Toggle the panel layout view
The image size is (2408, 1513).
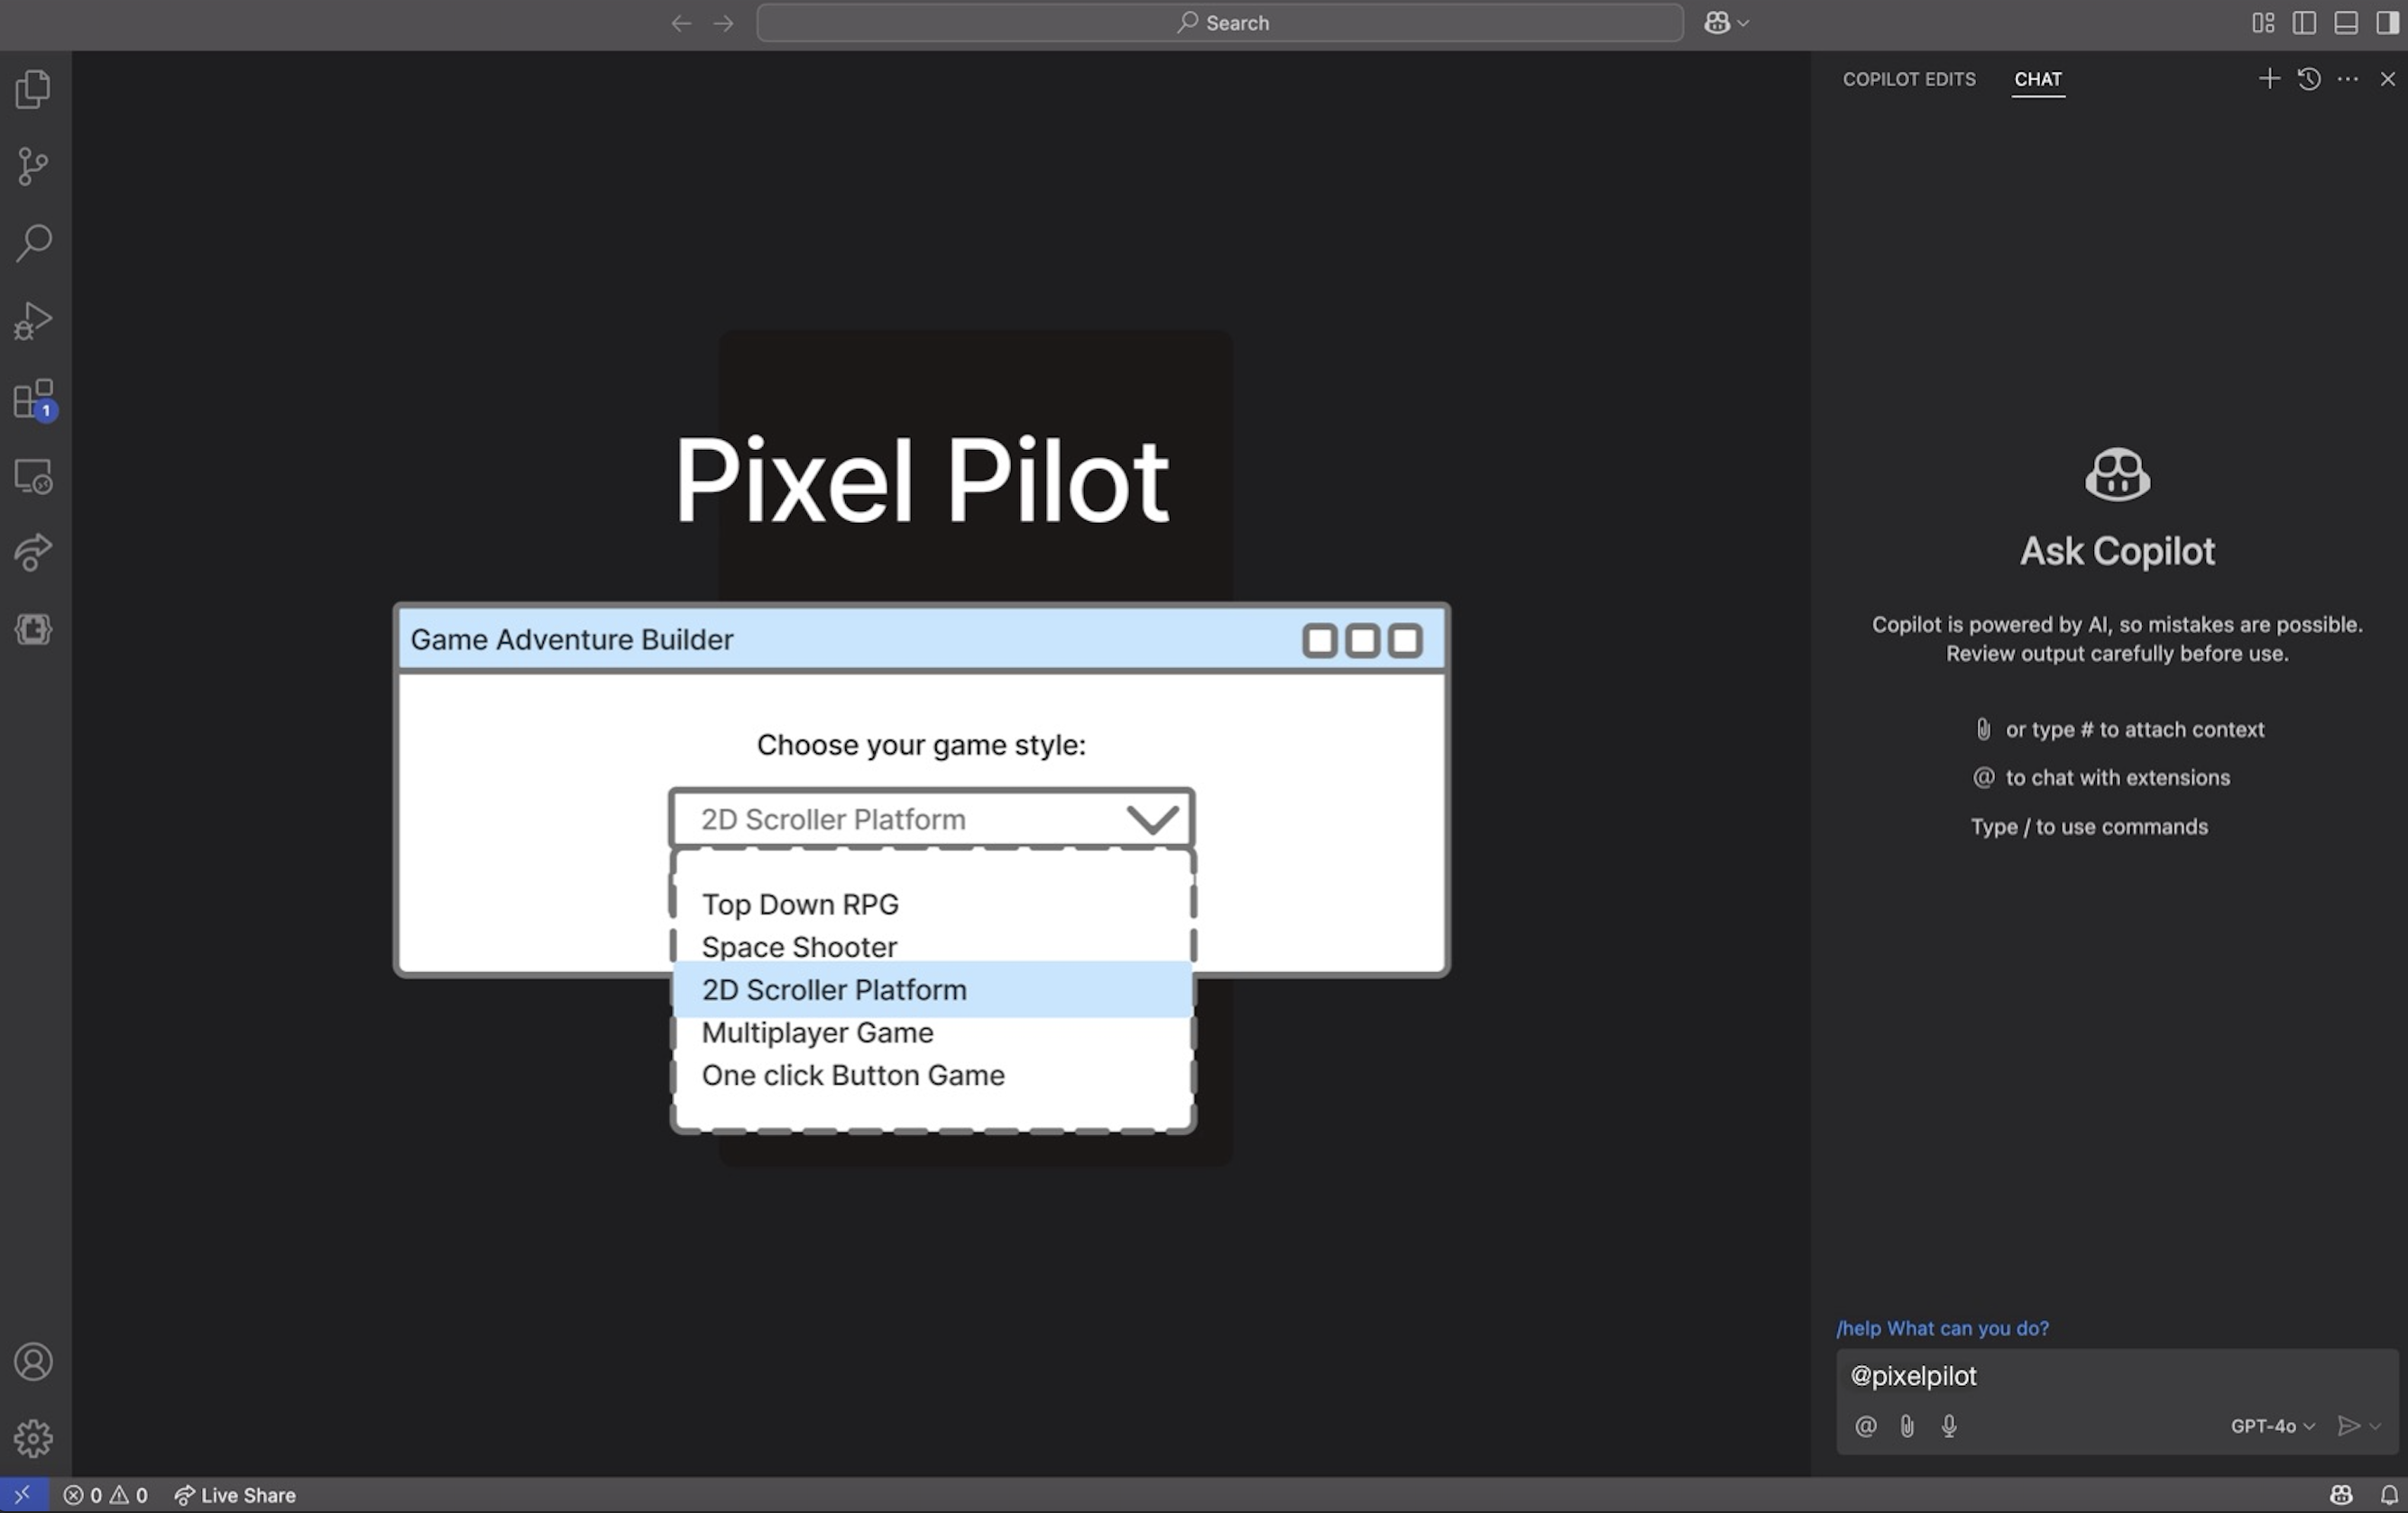pyautogui.click(x=2346, y=23)
